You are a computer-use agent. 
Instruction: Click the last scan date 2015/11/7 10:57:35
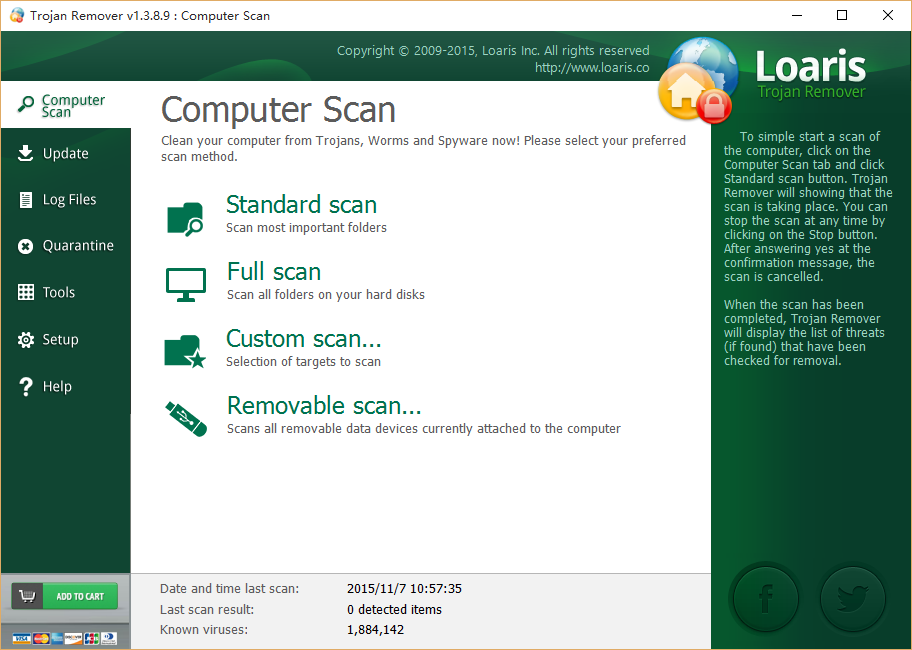coord(404,588)
